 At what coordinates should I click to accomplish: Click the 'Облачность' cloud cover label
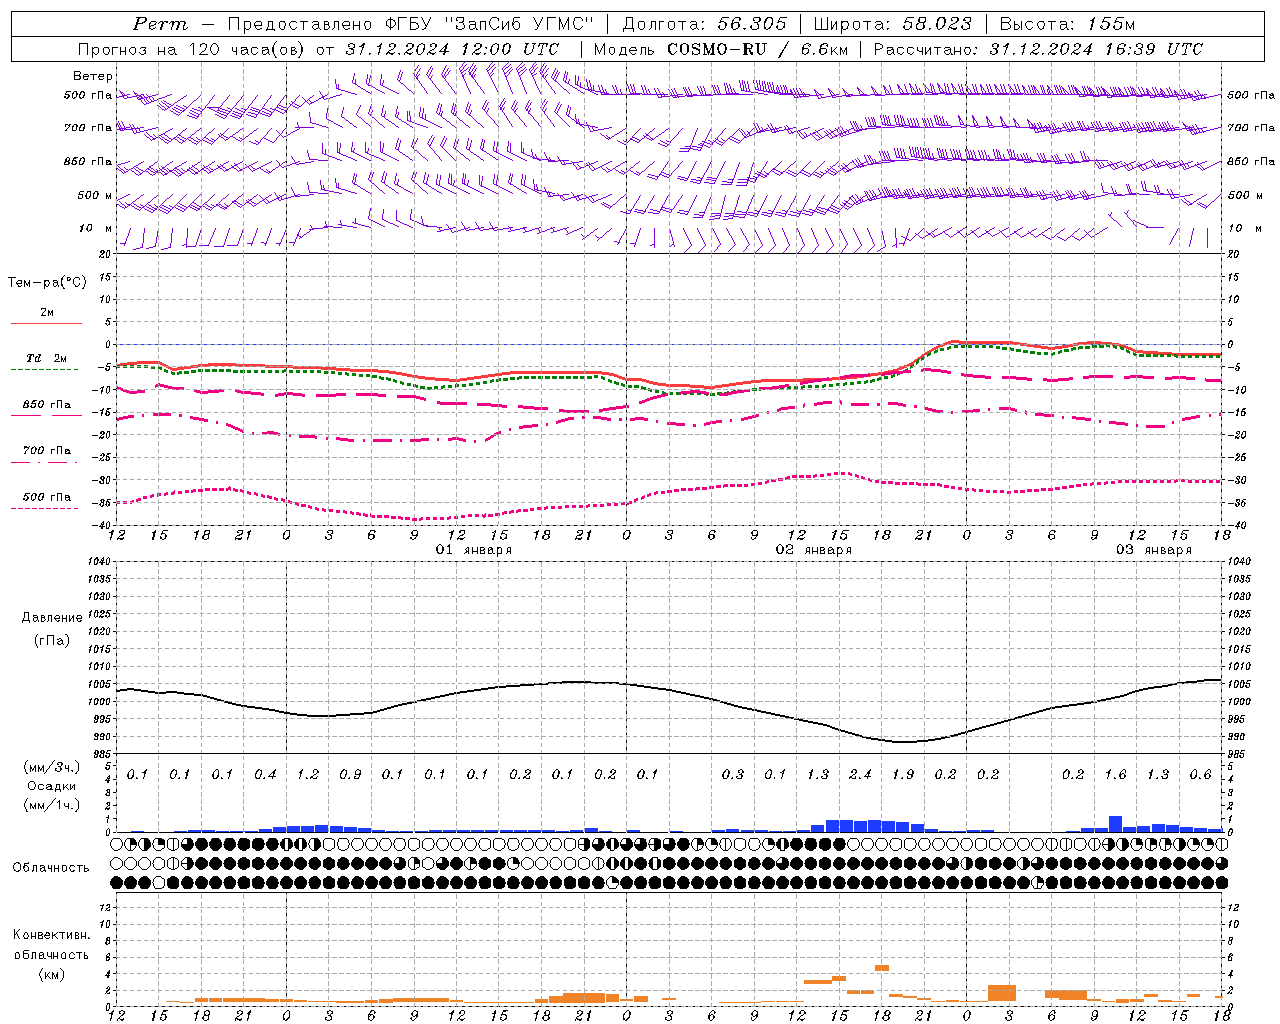pyautogui.click(x=51, y=868)
